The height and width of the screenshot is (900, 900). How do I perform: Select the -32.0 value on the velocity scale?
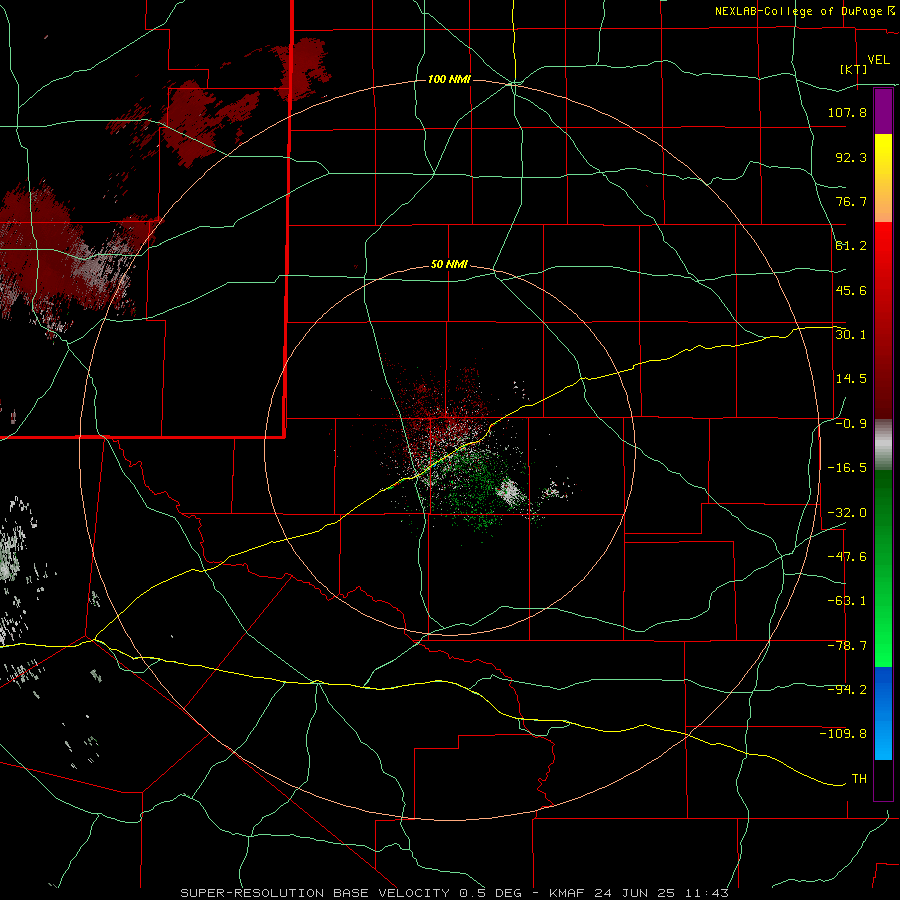point(847,513)
